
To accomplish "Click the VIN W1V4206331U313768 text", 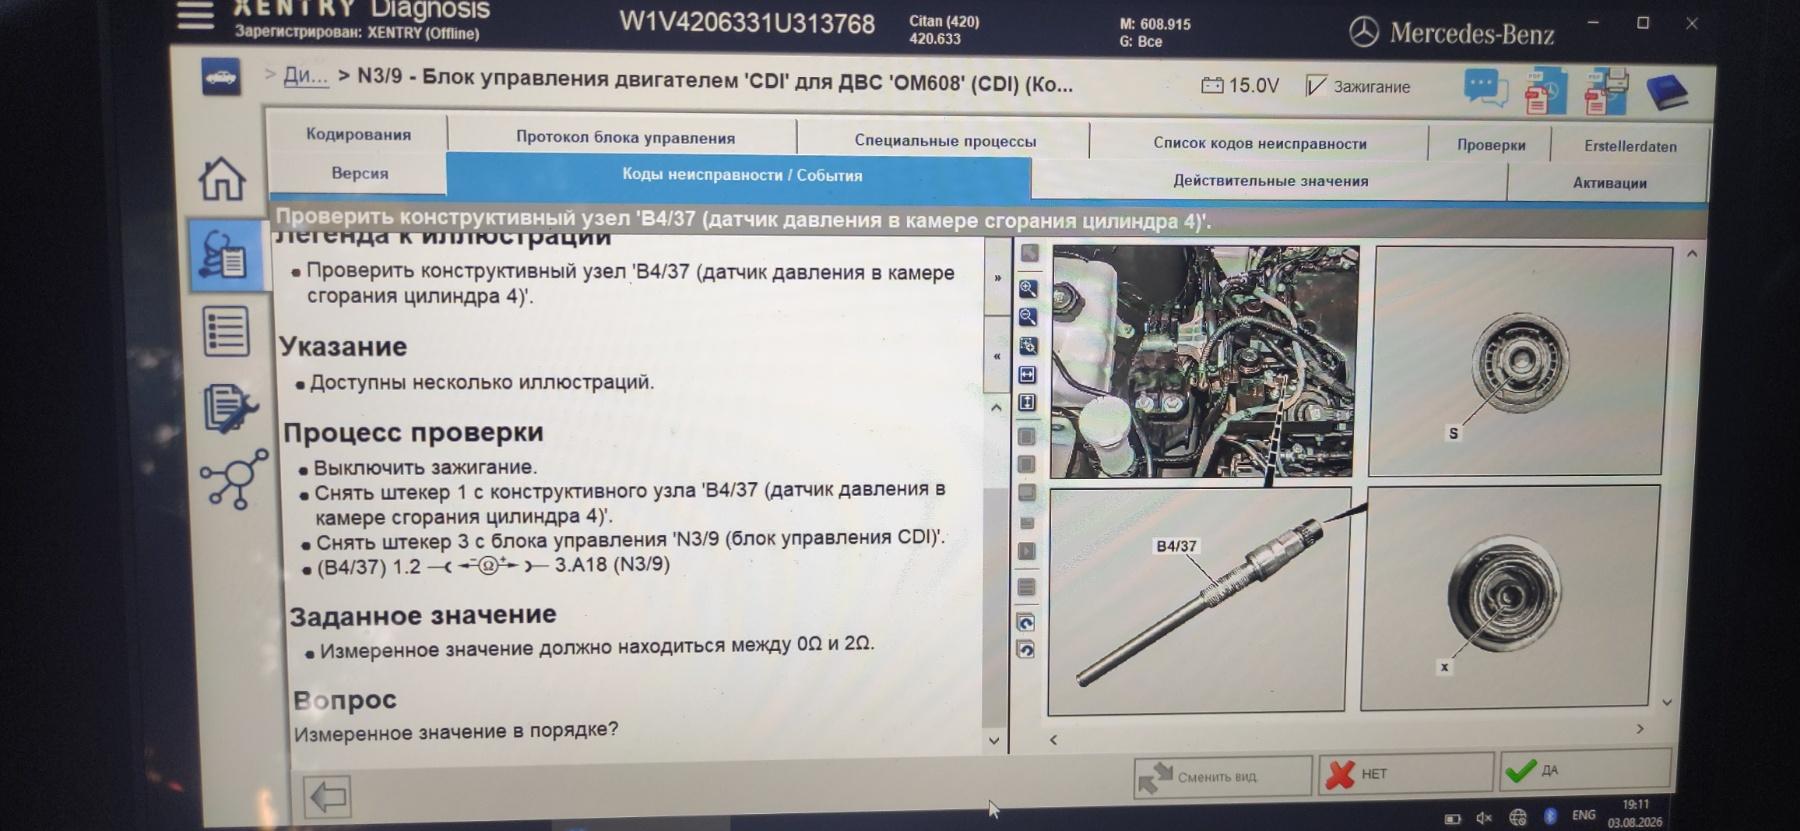I will (x=747, y=23).
